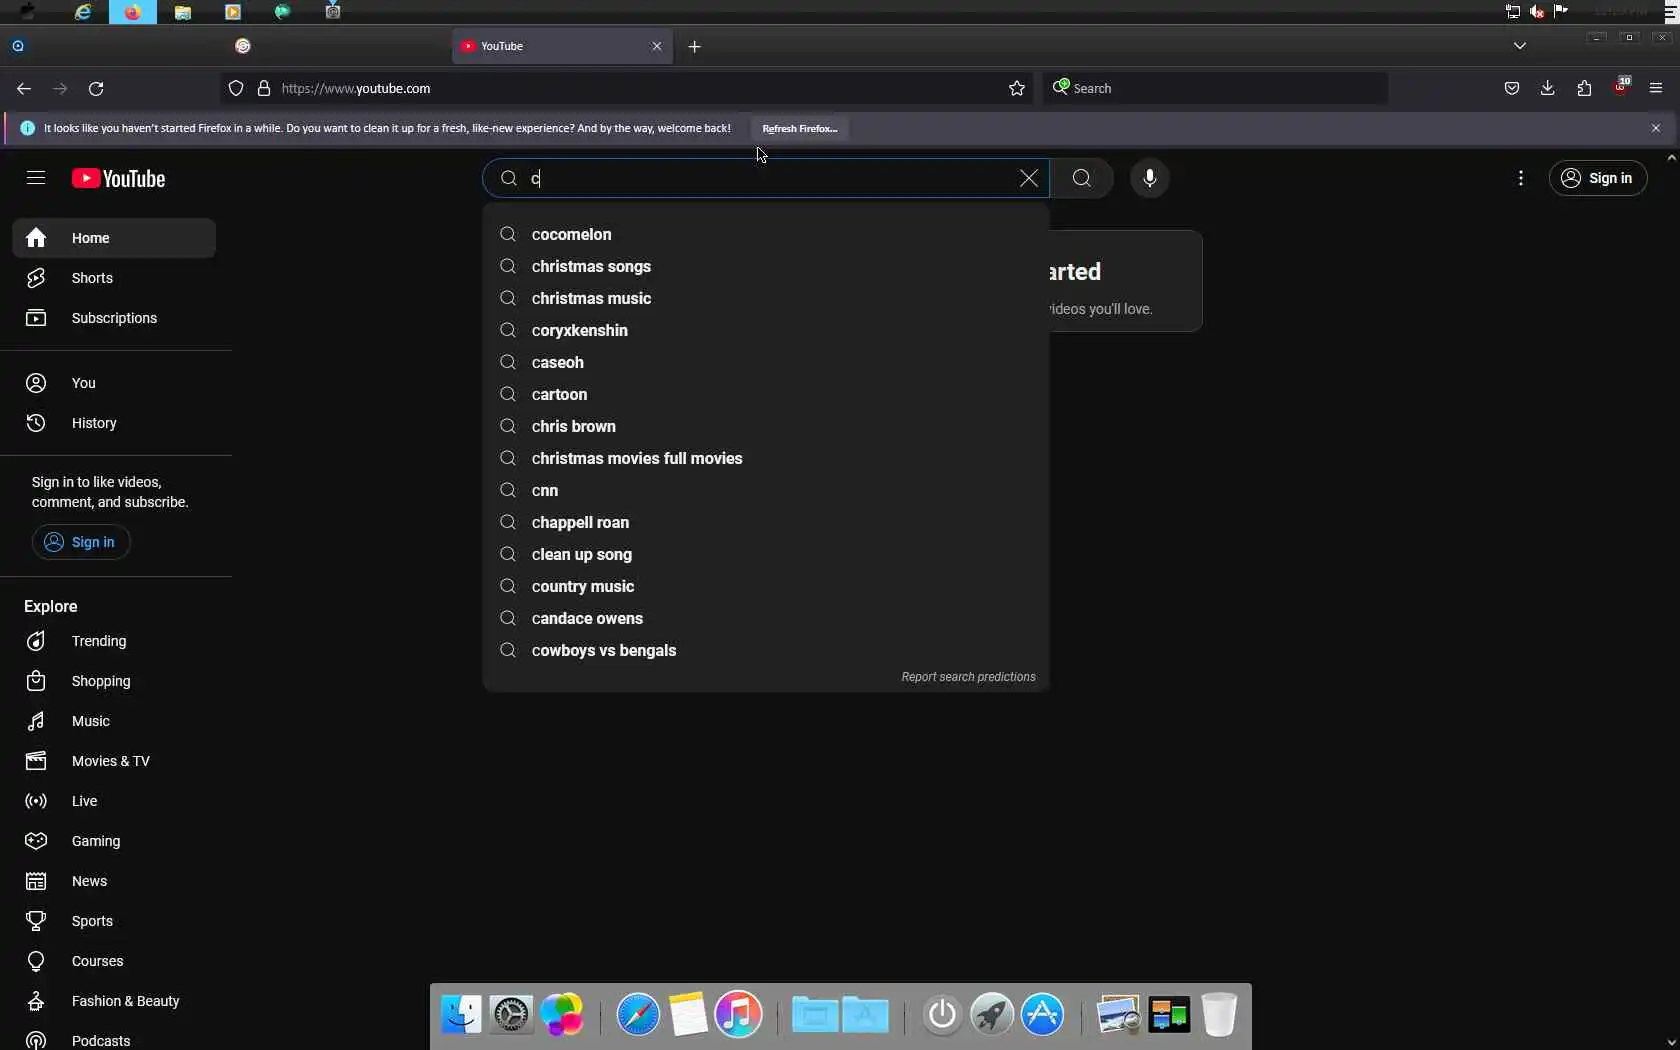Open the Firefox extensions panel
Screen dimensions: 1680x1050
coord(1584,89)
